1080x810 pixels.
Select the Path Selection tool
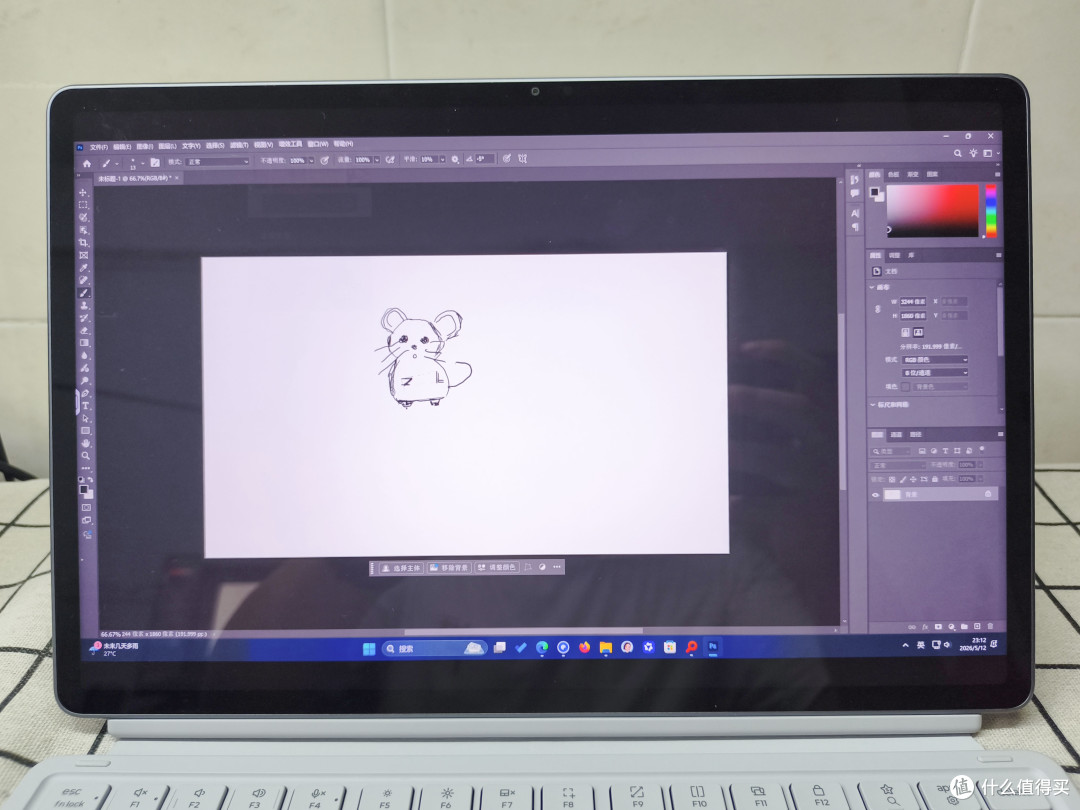coord(85,418)
